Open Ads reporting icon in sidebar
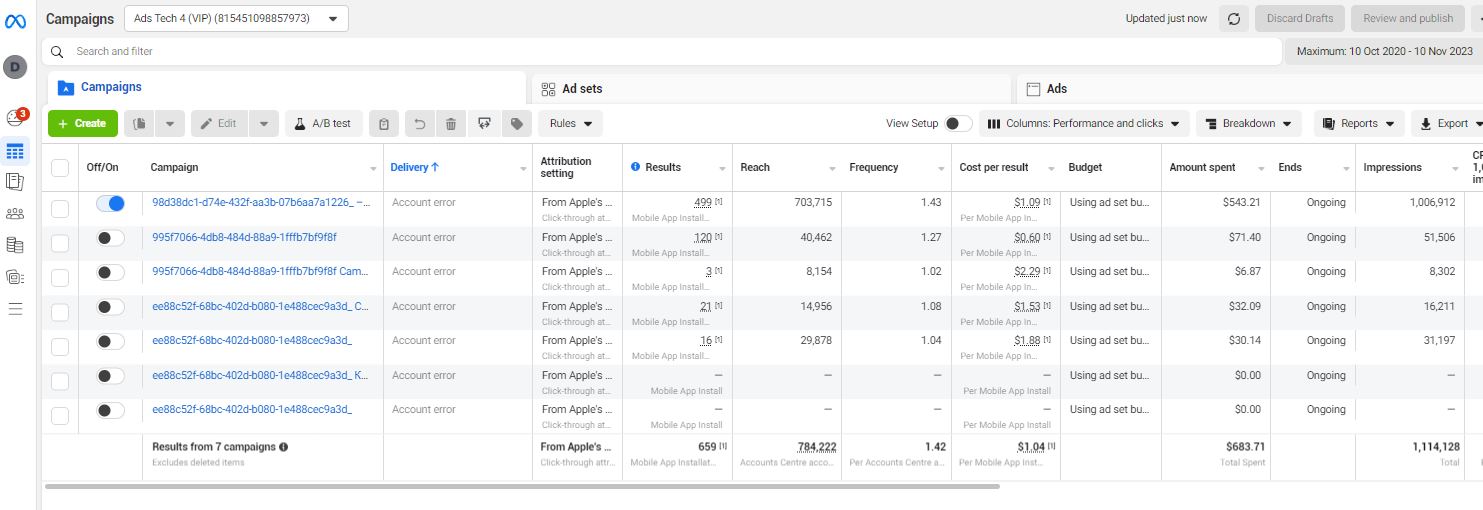Screen dimensions: 1483x510 point(15,181)
